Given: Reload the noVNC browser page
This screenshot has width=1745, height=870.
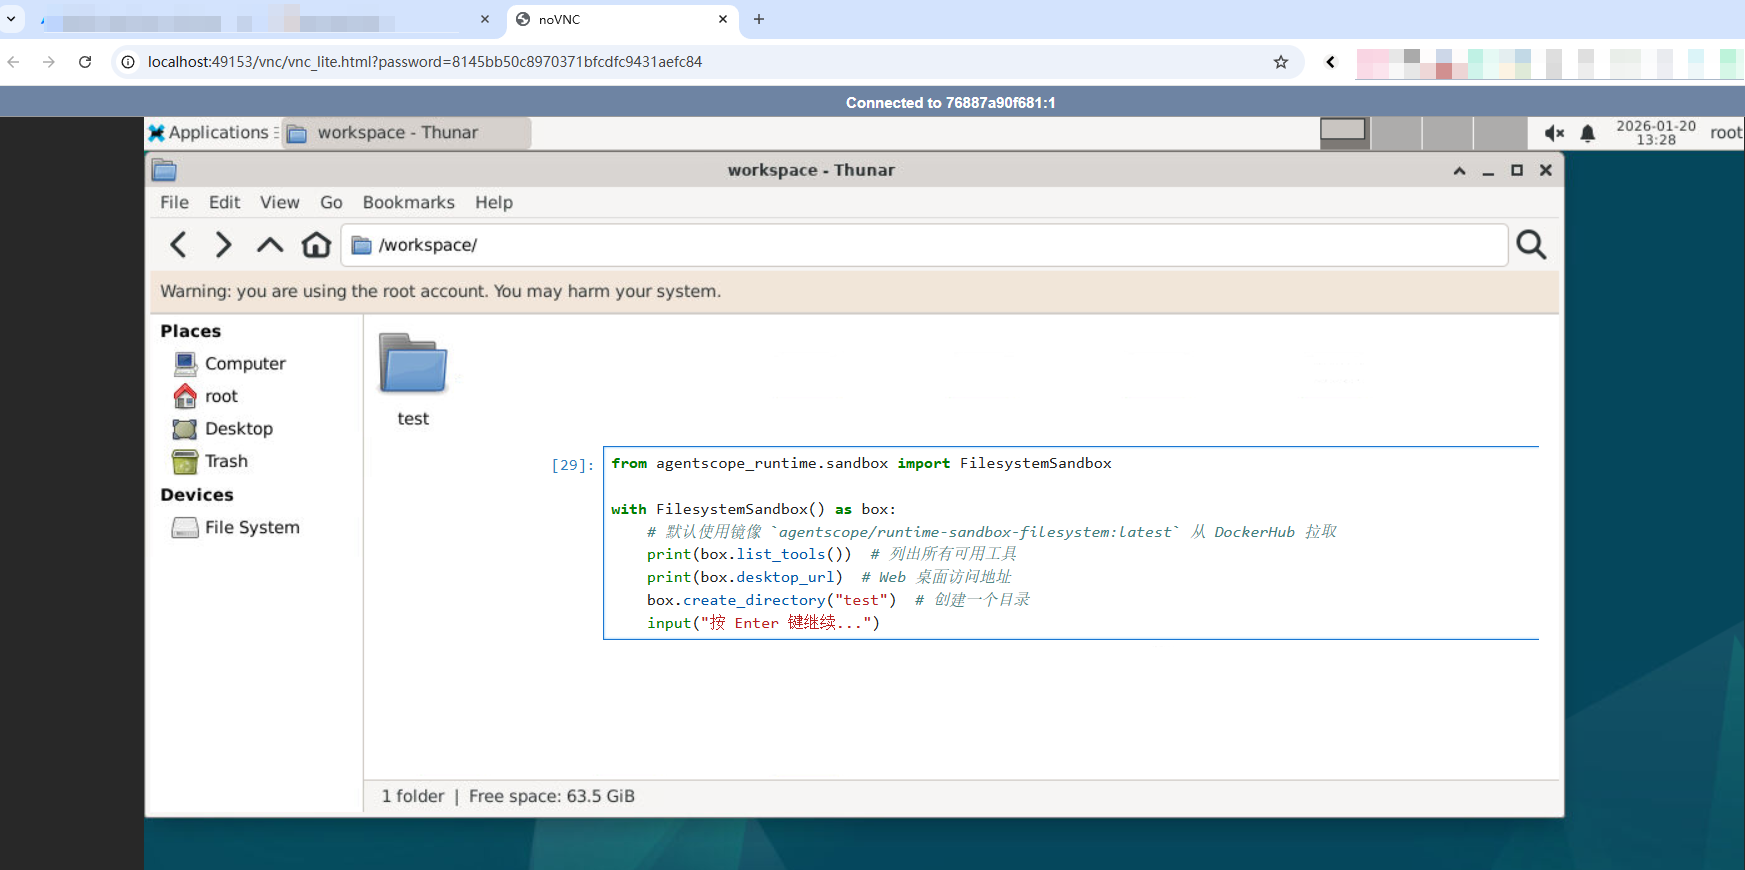Looking at the screenshot, I should point(85,62).
